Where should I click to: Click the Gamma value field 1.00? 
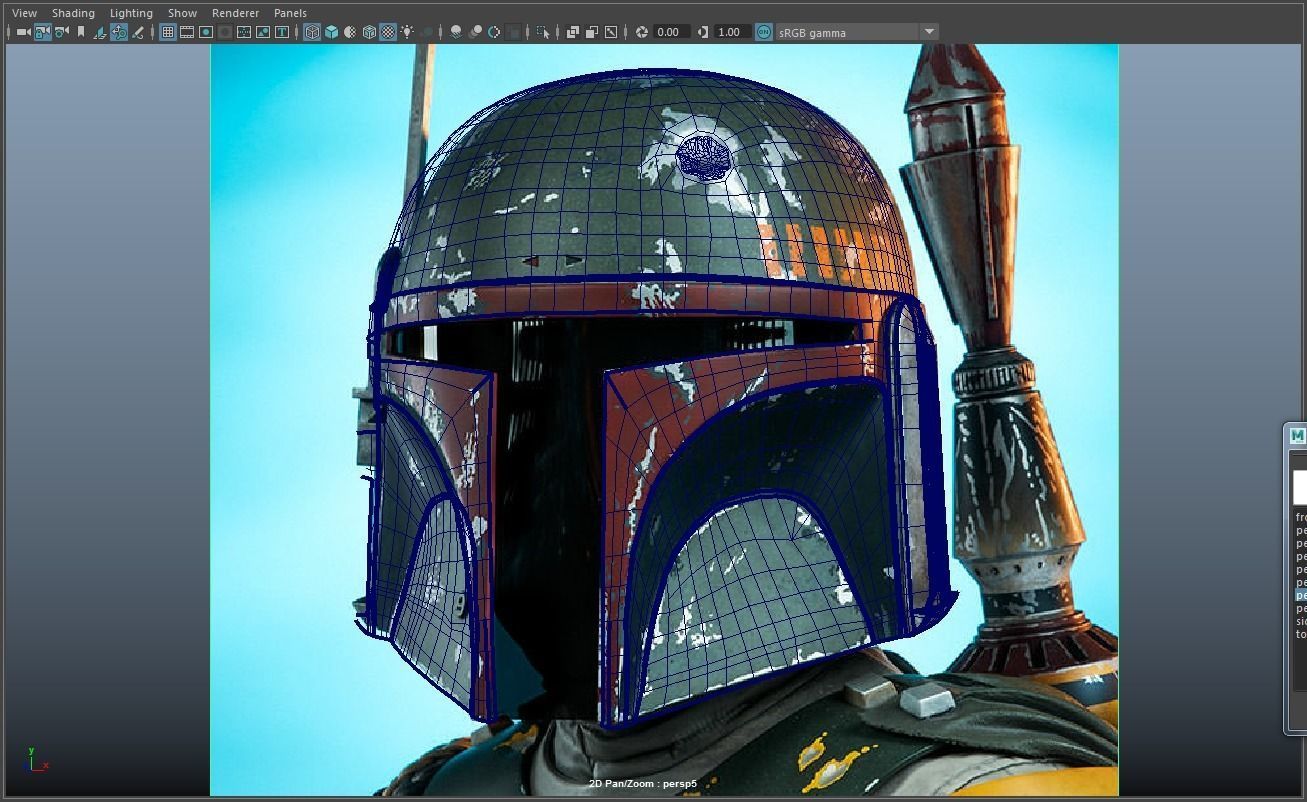point(731,32)
